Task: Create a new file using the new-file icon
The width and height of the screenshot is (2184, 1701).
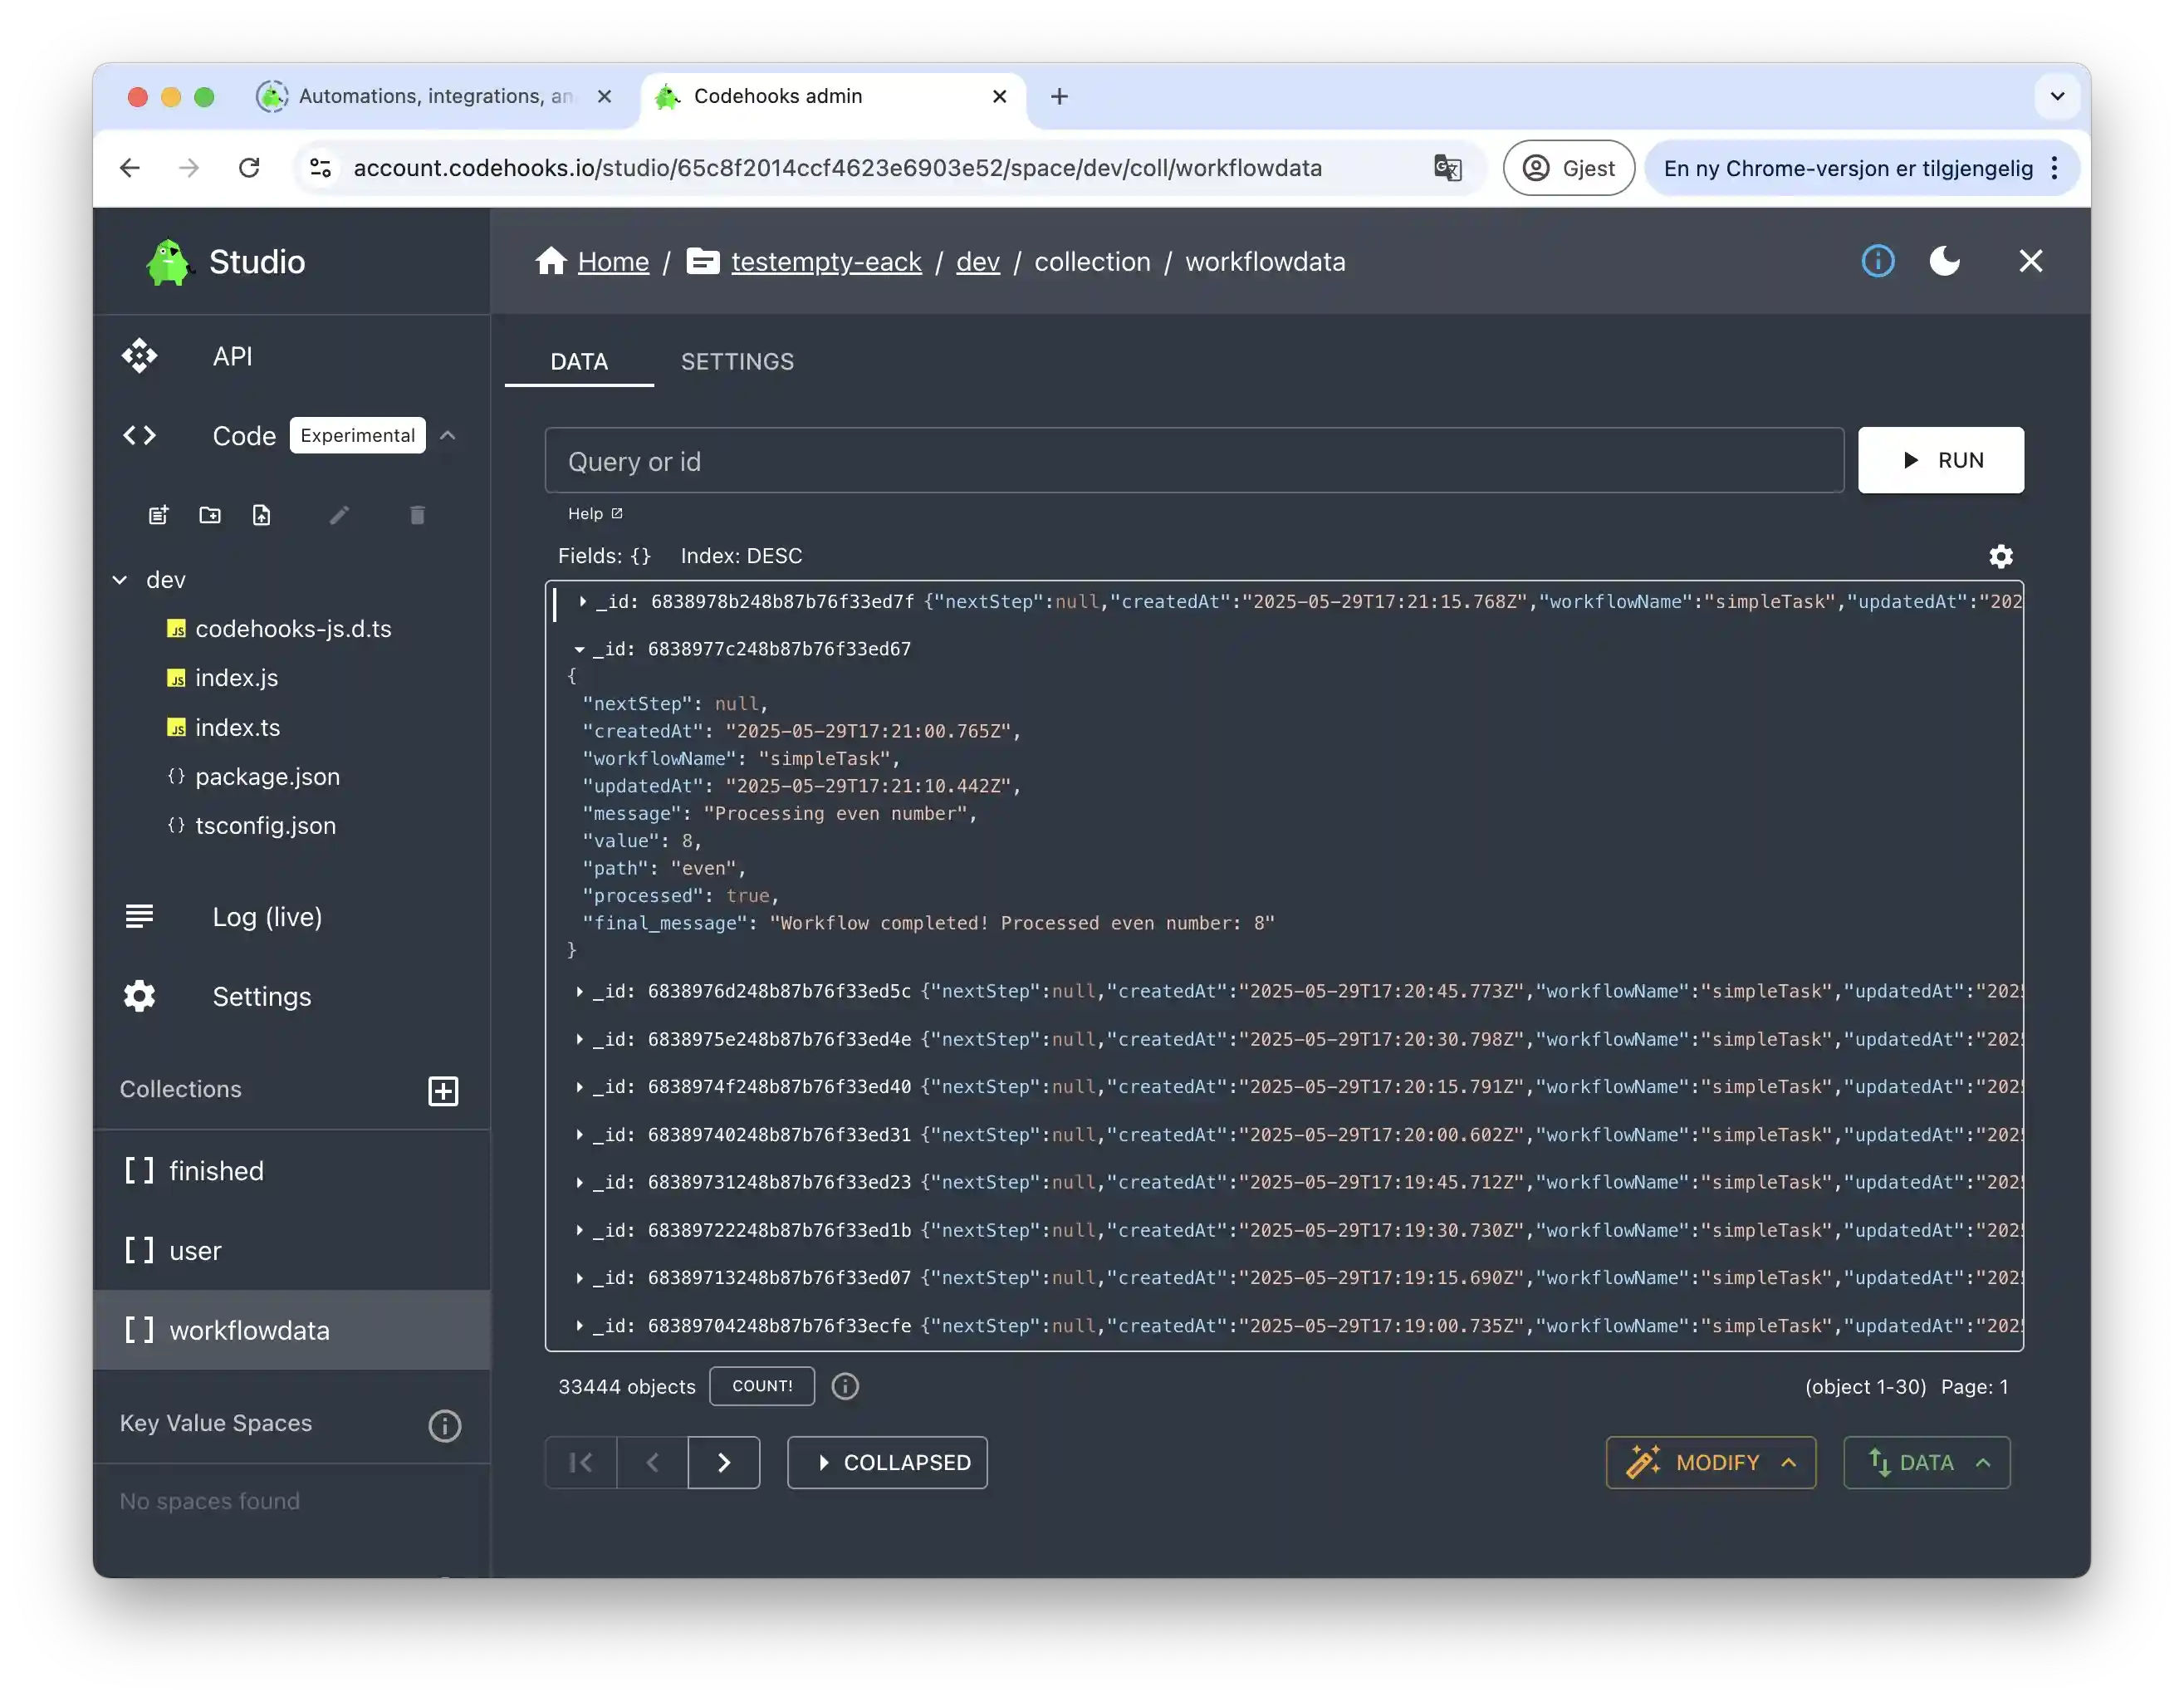Action: pyautogui.click(x=158, y=515)
